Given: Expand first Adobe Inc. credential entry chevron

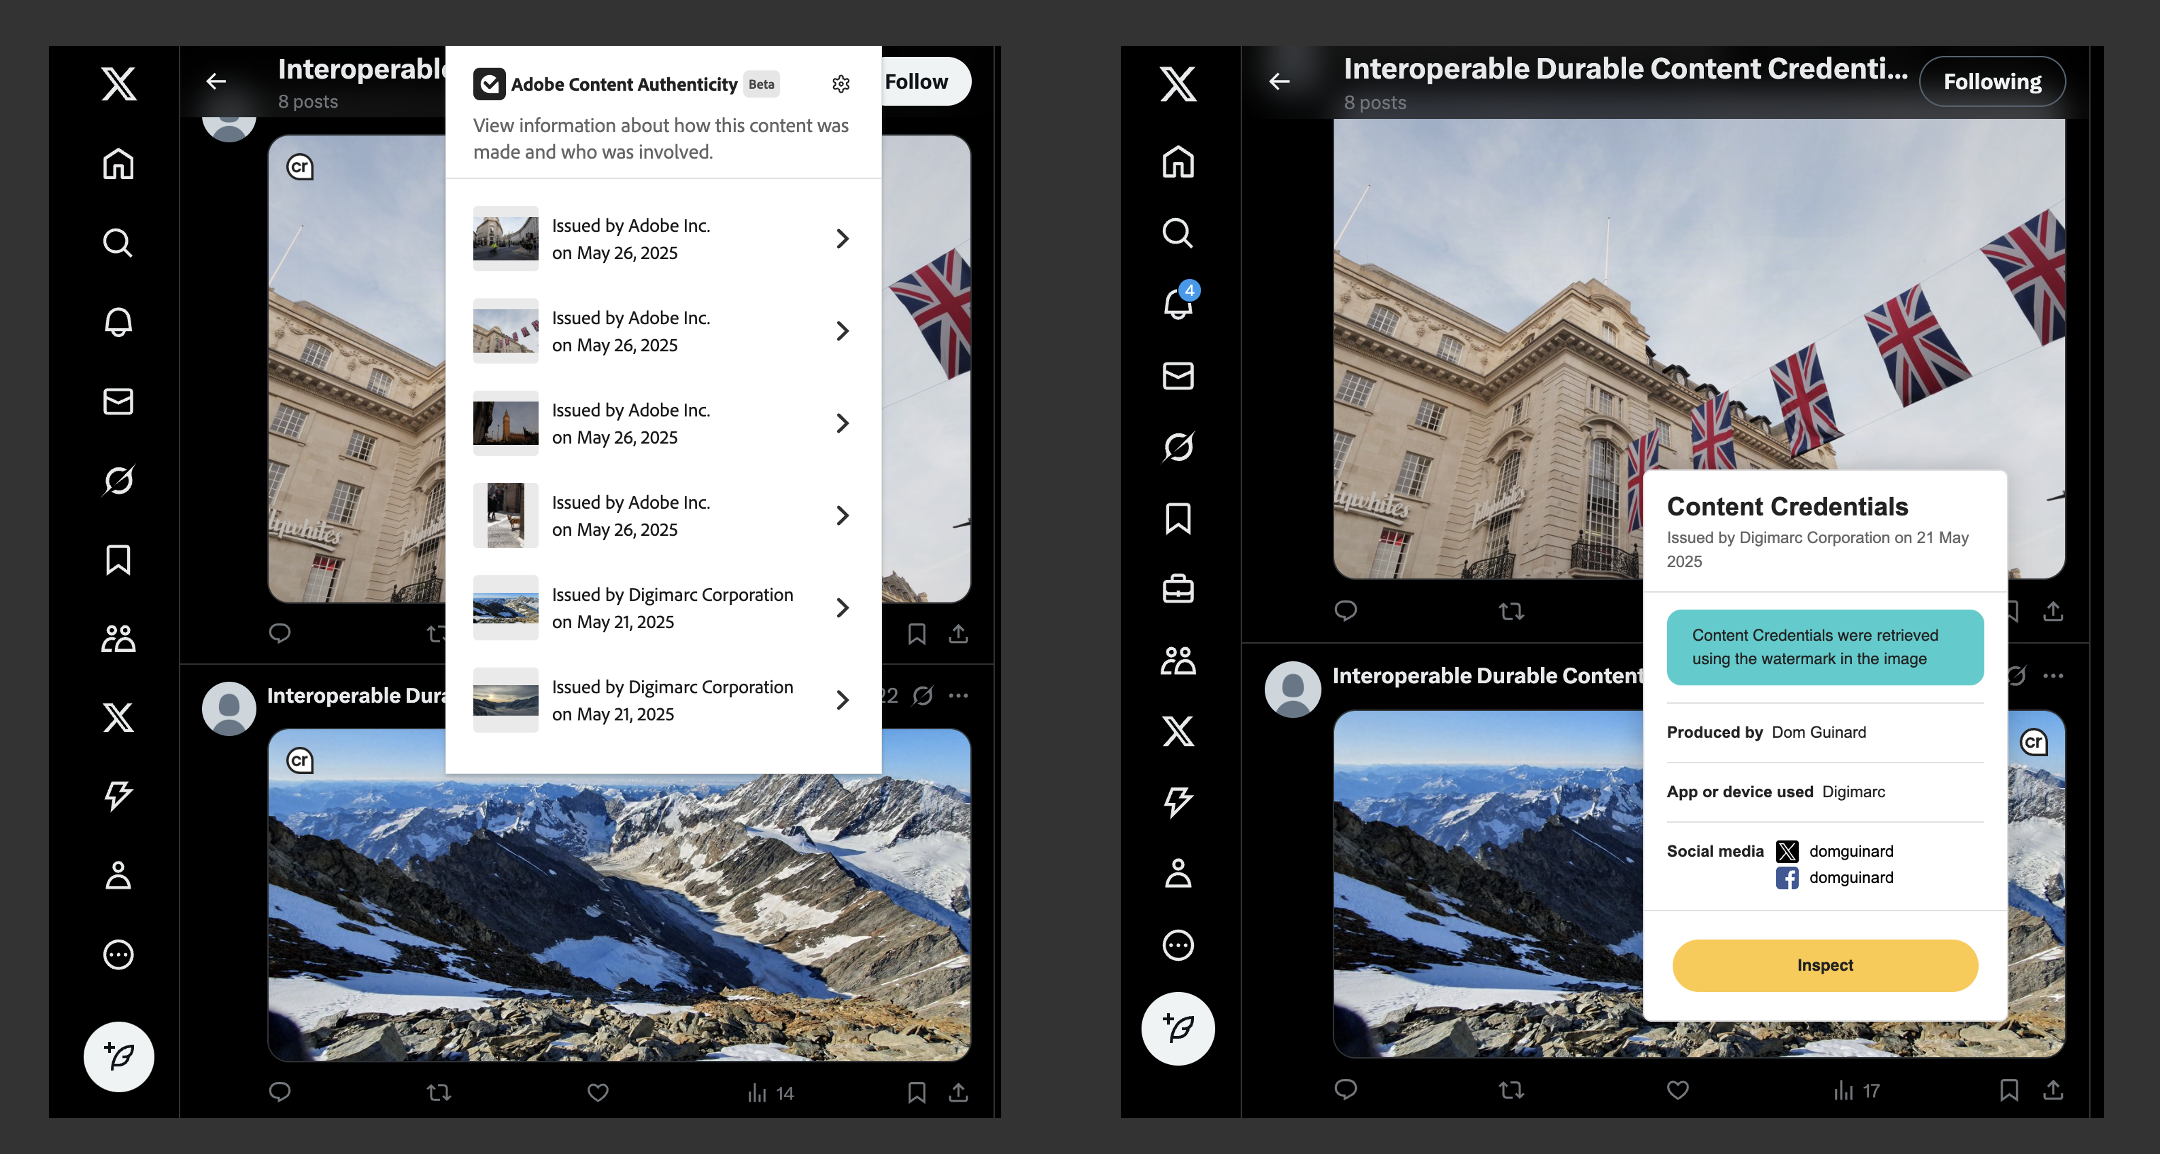Looking at the screenshot, I should pos(842,239).
